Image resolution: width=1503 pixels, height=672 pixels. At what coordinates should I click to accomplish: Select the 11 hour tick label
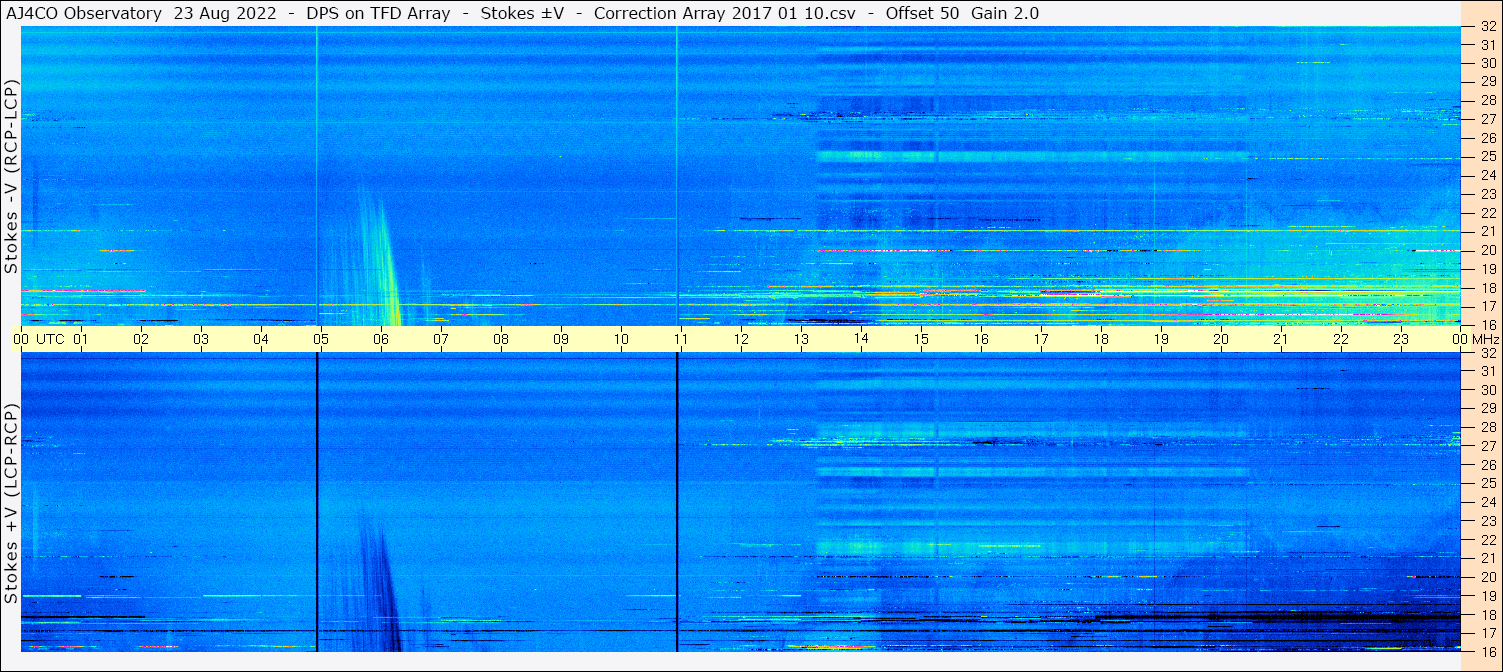pyautogui.click(x=681, y=339)
